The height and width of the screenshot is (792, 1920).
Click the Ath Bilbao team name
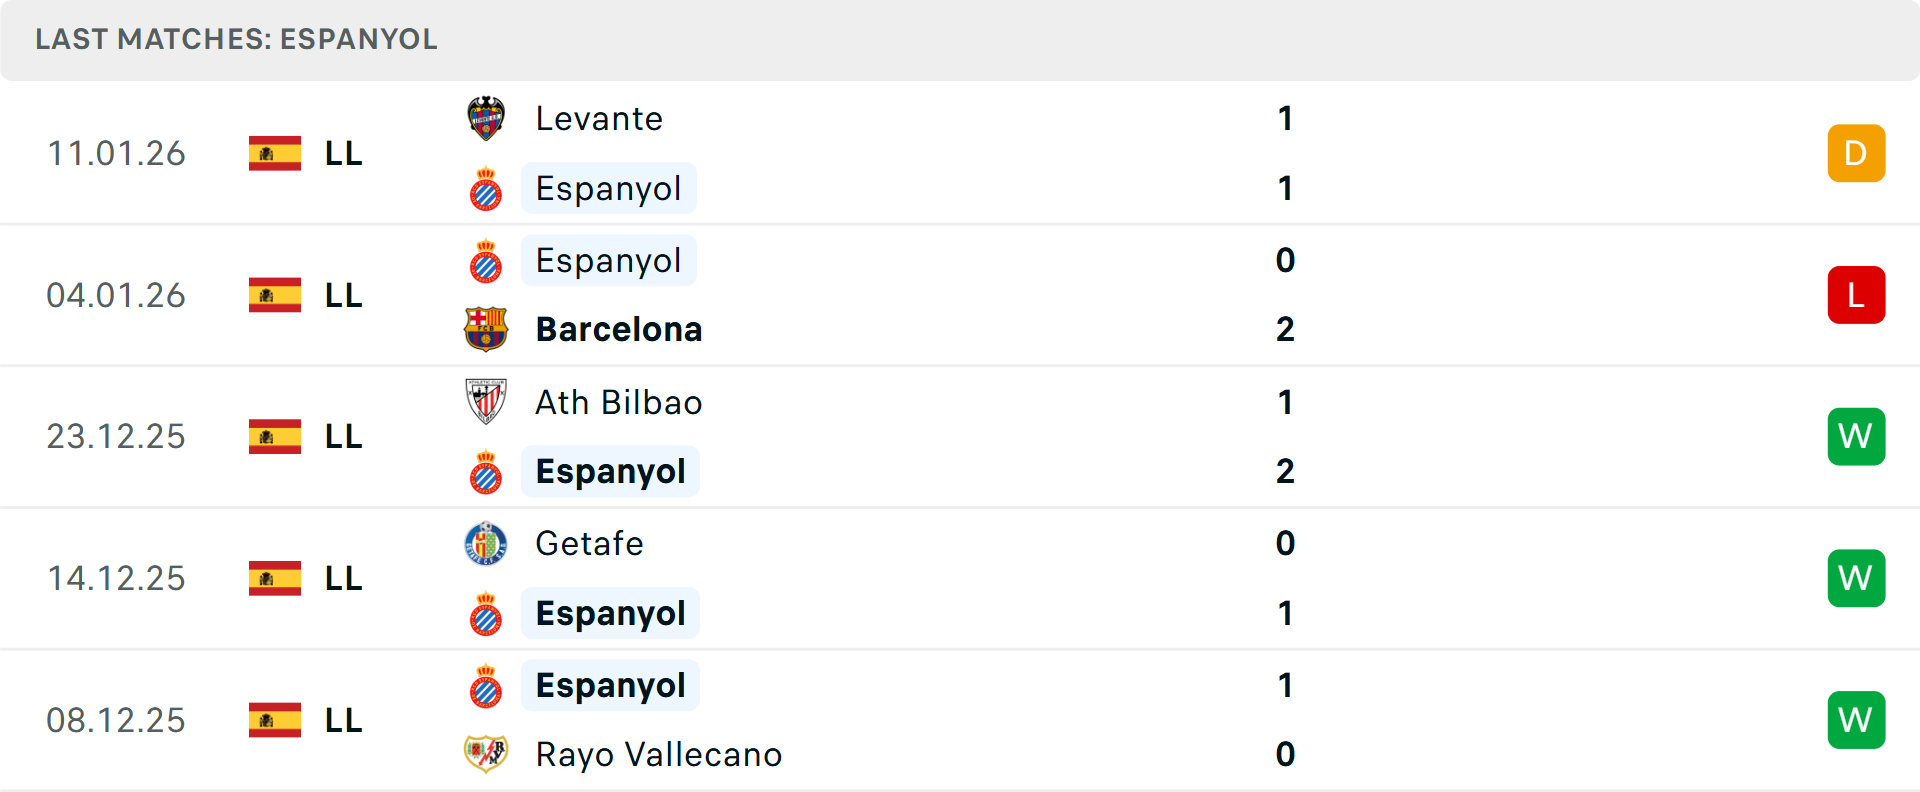coord(619,402)
